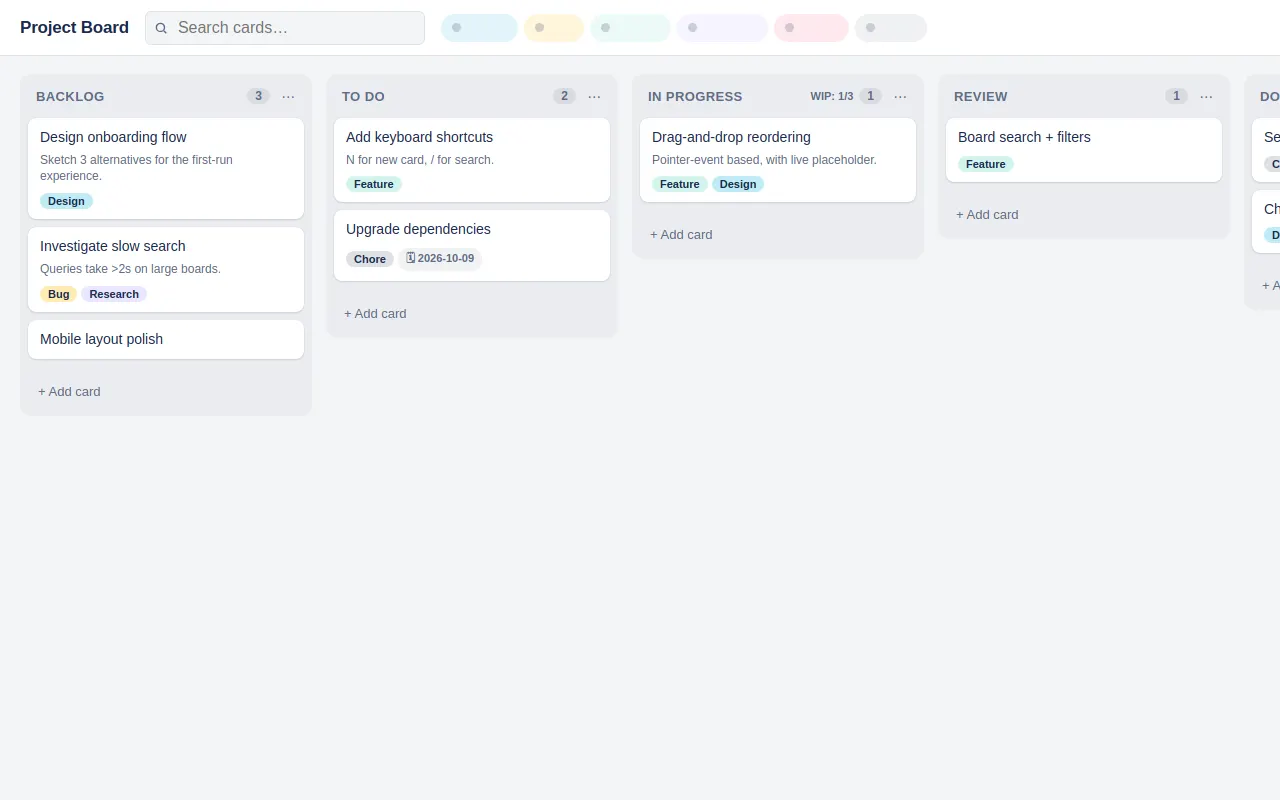Viewport: 1280px width, 800px height.
Task: Click the Design tag on Drag-and-drop reordering
Action: [x=738, y=184]
